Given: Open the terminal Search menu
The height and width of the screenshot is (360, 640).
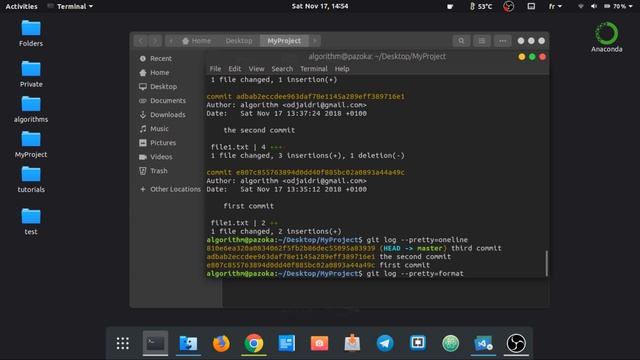Looking at the screenshot, I should [x=282, y=69].
